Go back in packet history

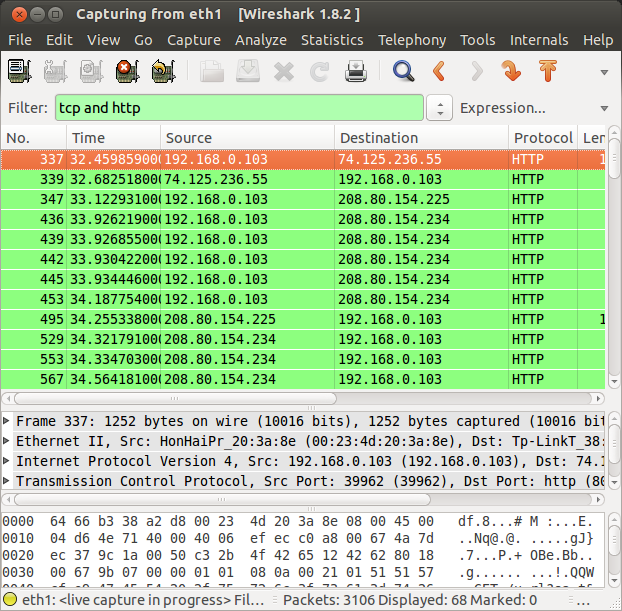tap(439, 71)
